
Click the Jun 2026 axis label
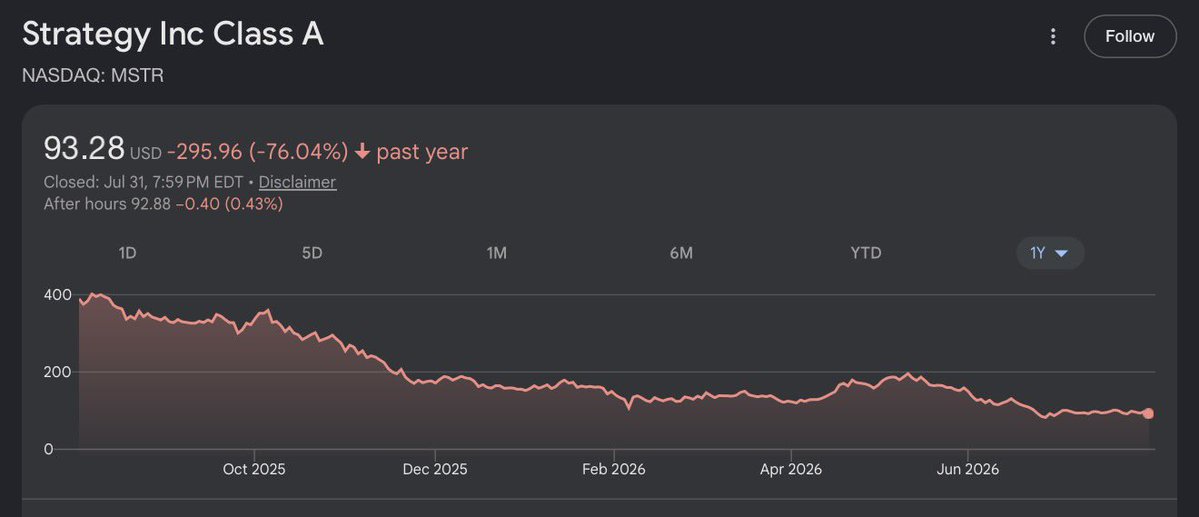pos(968,469)
